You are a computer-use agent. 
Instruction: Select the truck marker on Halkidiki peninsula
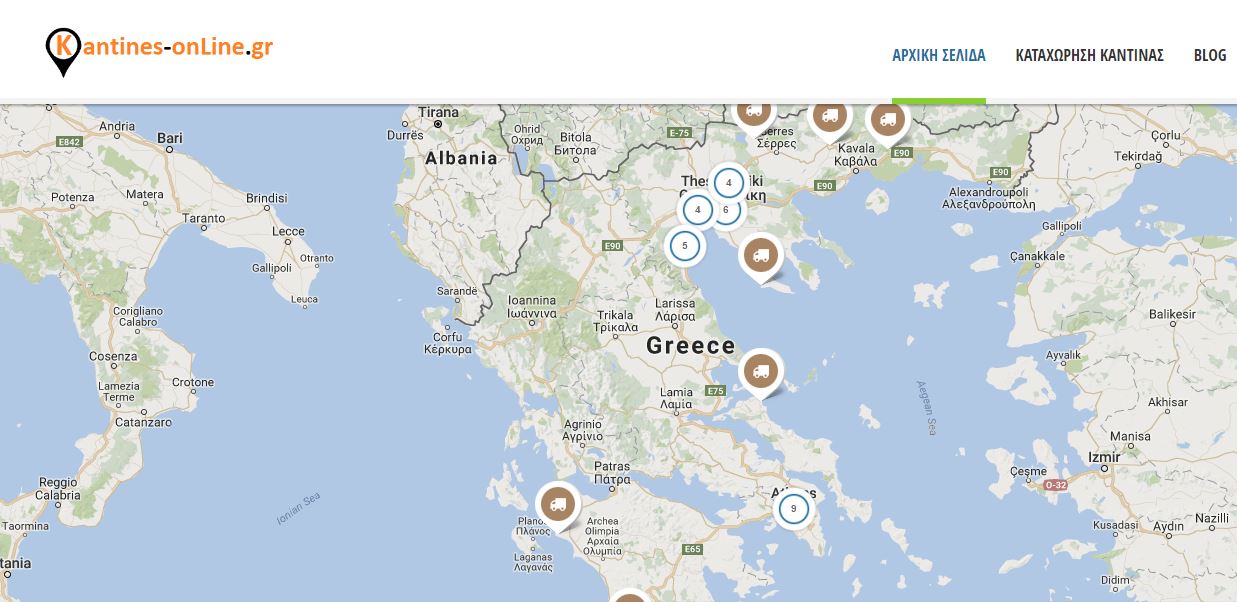[760, 256]
